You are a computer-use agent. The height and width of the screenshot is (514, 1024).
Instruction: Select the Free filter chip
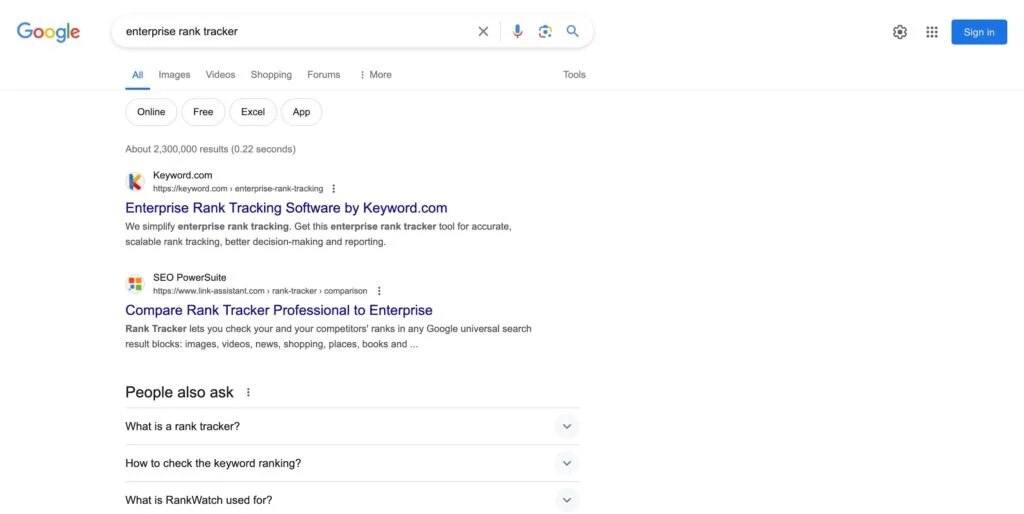pos(203,112)
